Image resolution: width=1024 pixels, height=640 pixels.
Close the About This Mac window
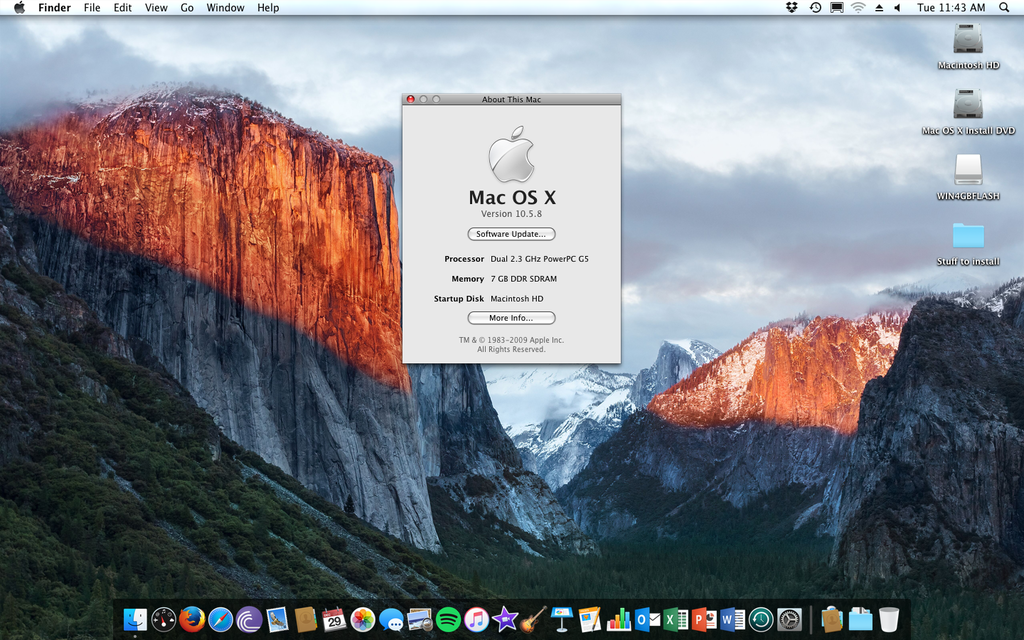pos(411,99)
